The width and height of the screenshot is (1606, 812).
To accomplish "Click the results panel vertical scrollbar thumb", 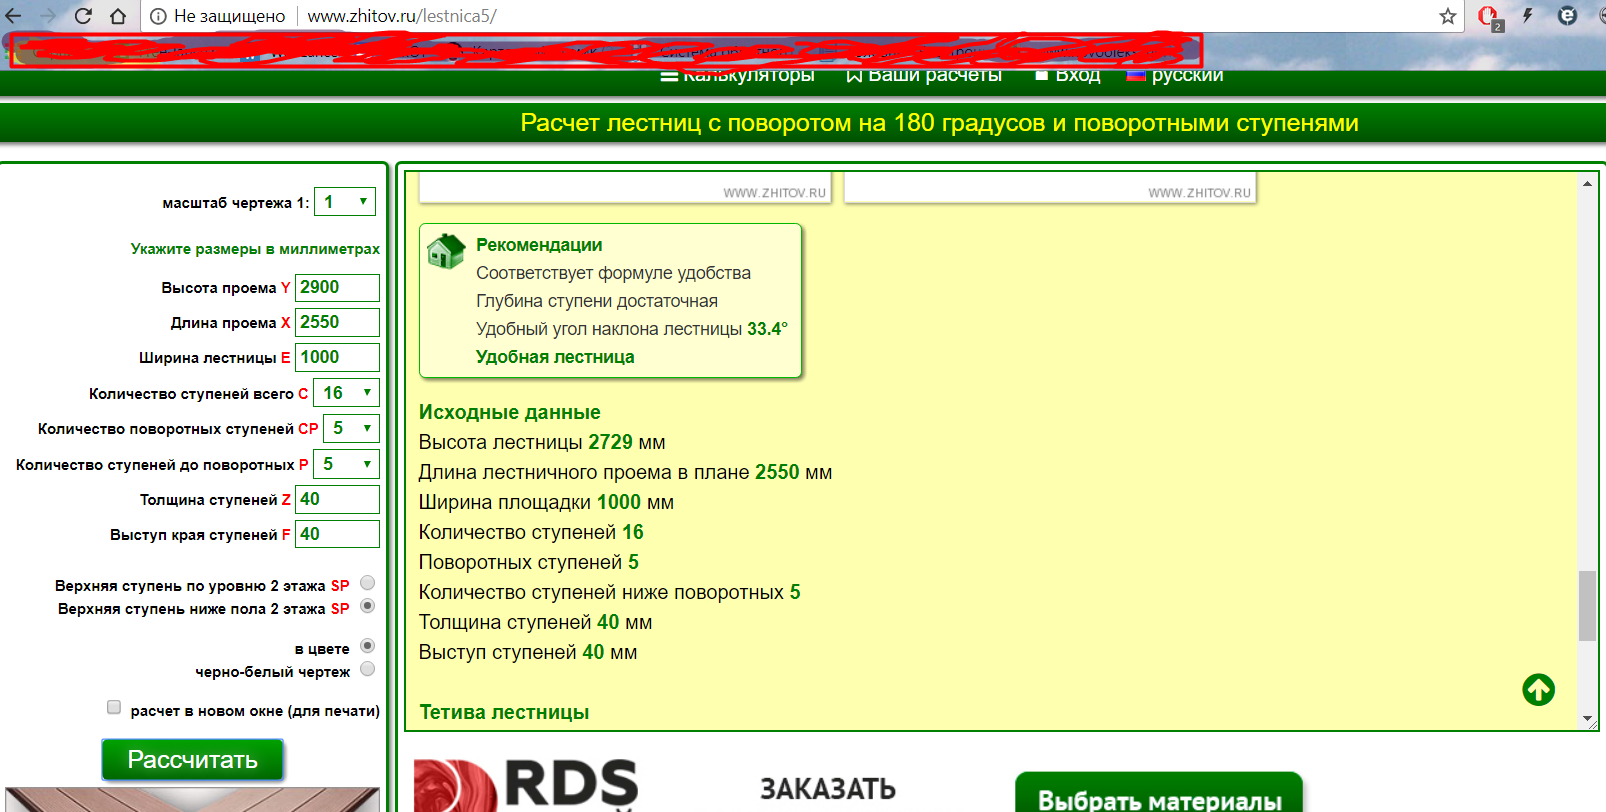I will (1587, 605).
